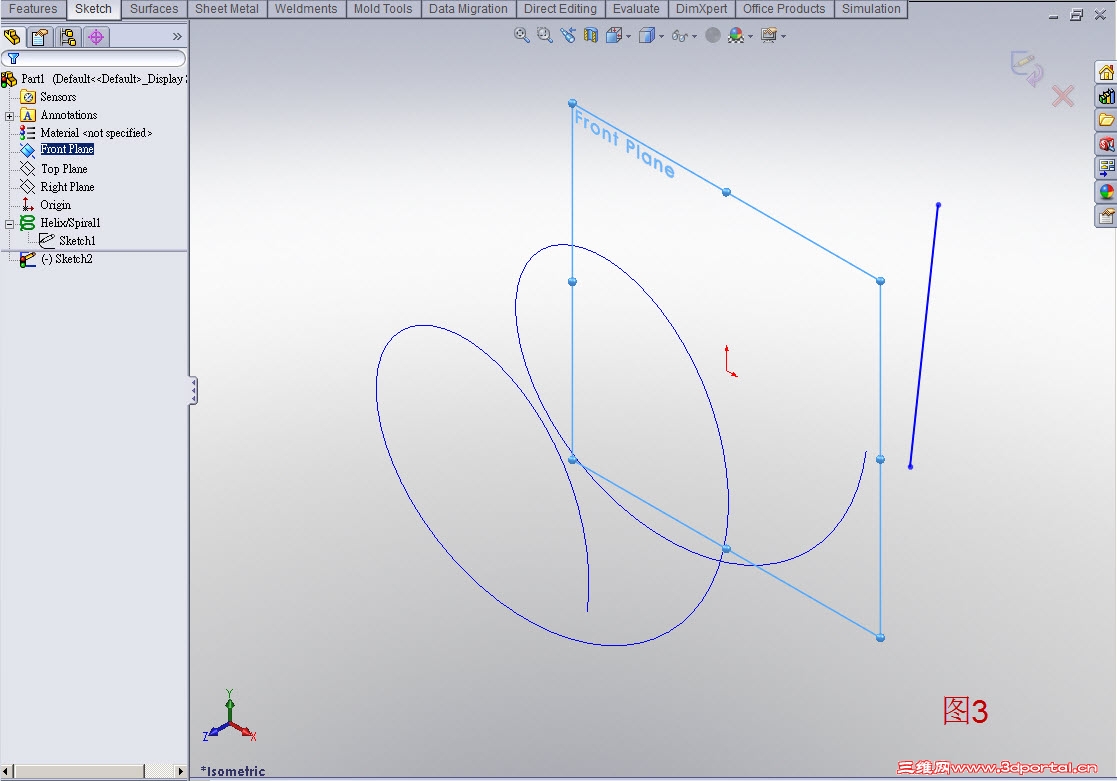Click the feature tree filter input field

tap(93, 58)
